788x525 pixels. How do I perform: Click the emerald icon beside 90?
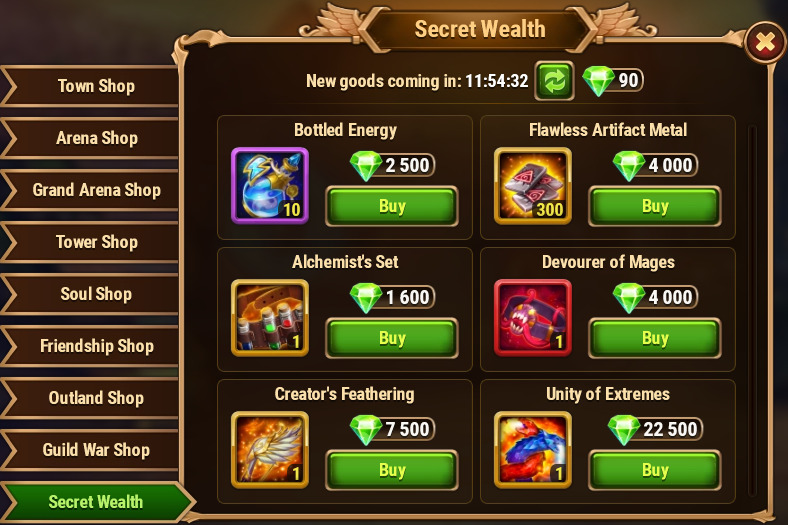pos(598,80)
